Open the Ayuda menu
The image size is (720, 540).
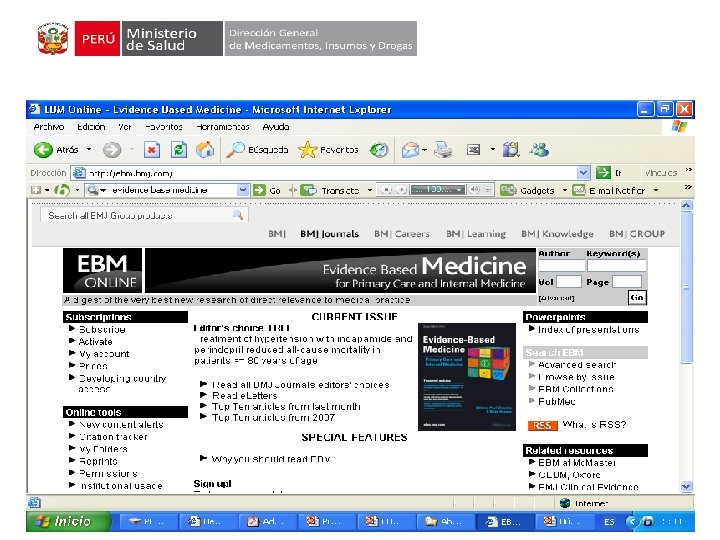tap(276, 127)
